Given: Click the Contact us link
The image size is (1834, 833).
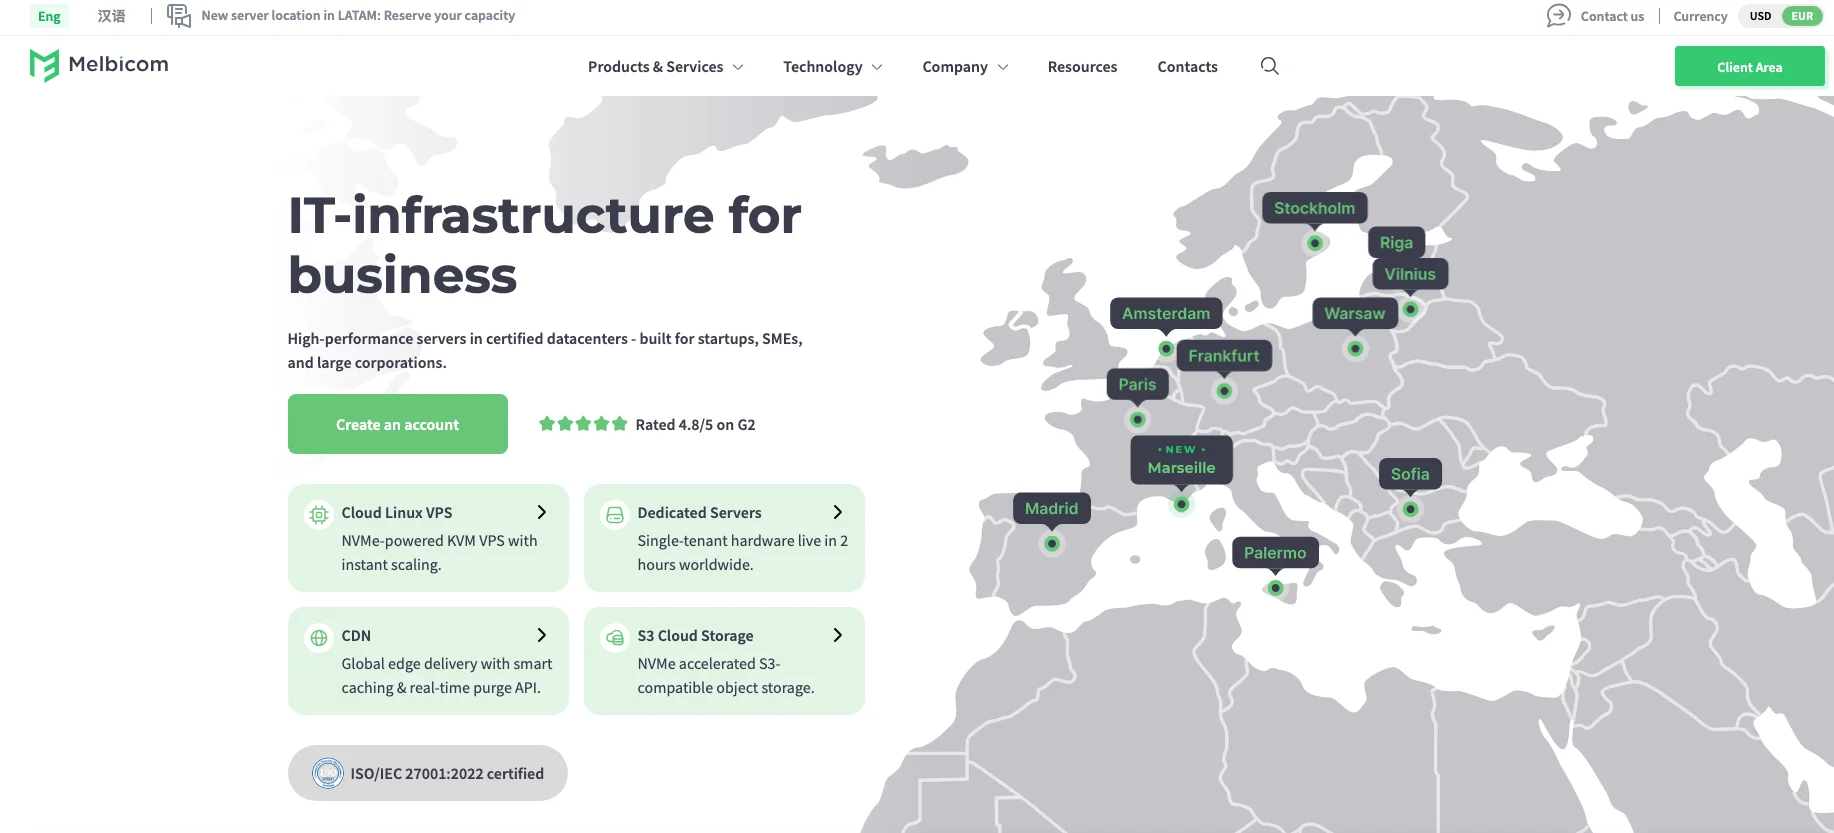Looking at the screenshot, I should (1612, 16).
